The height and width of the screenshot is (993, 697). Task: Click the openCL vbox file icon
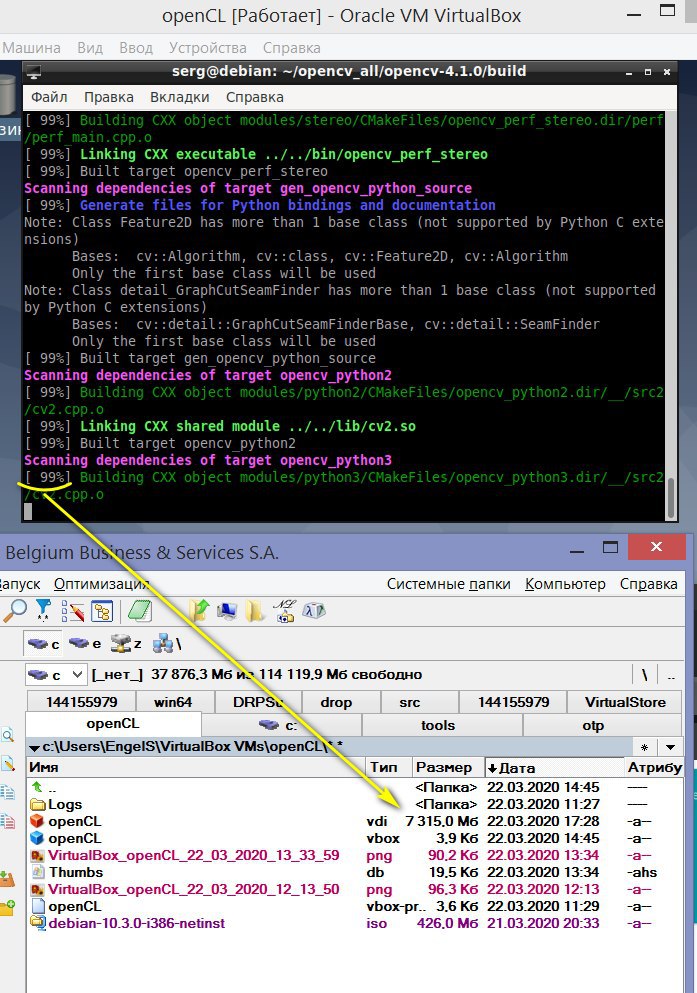[x=37, y=838]
